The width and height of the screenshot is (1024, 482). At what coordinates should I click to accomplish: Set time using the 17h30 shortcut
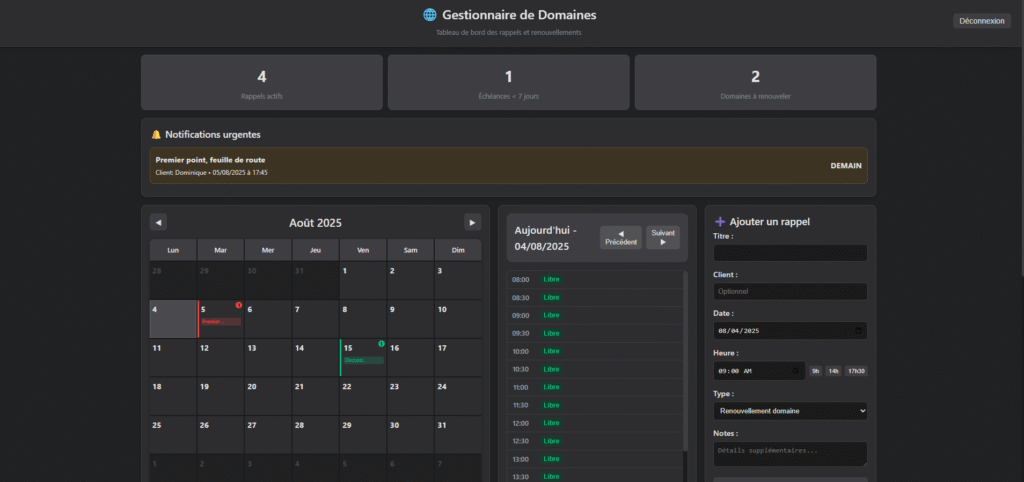point(856,371)
